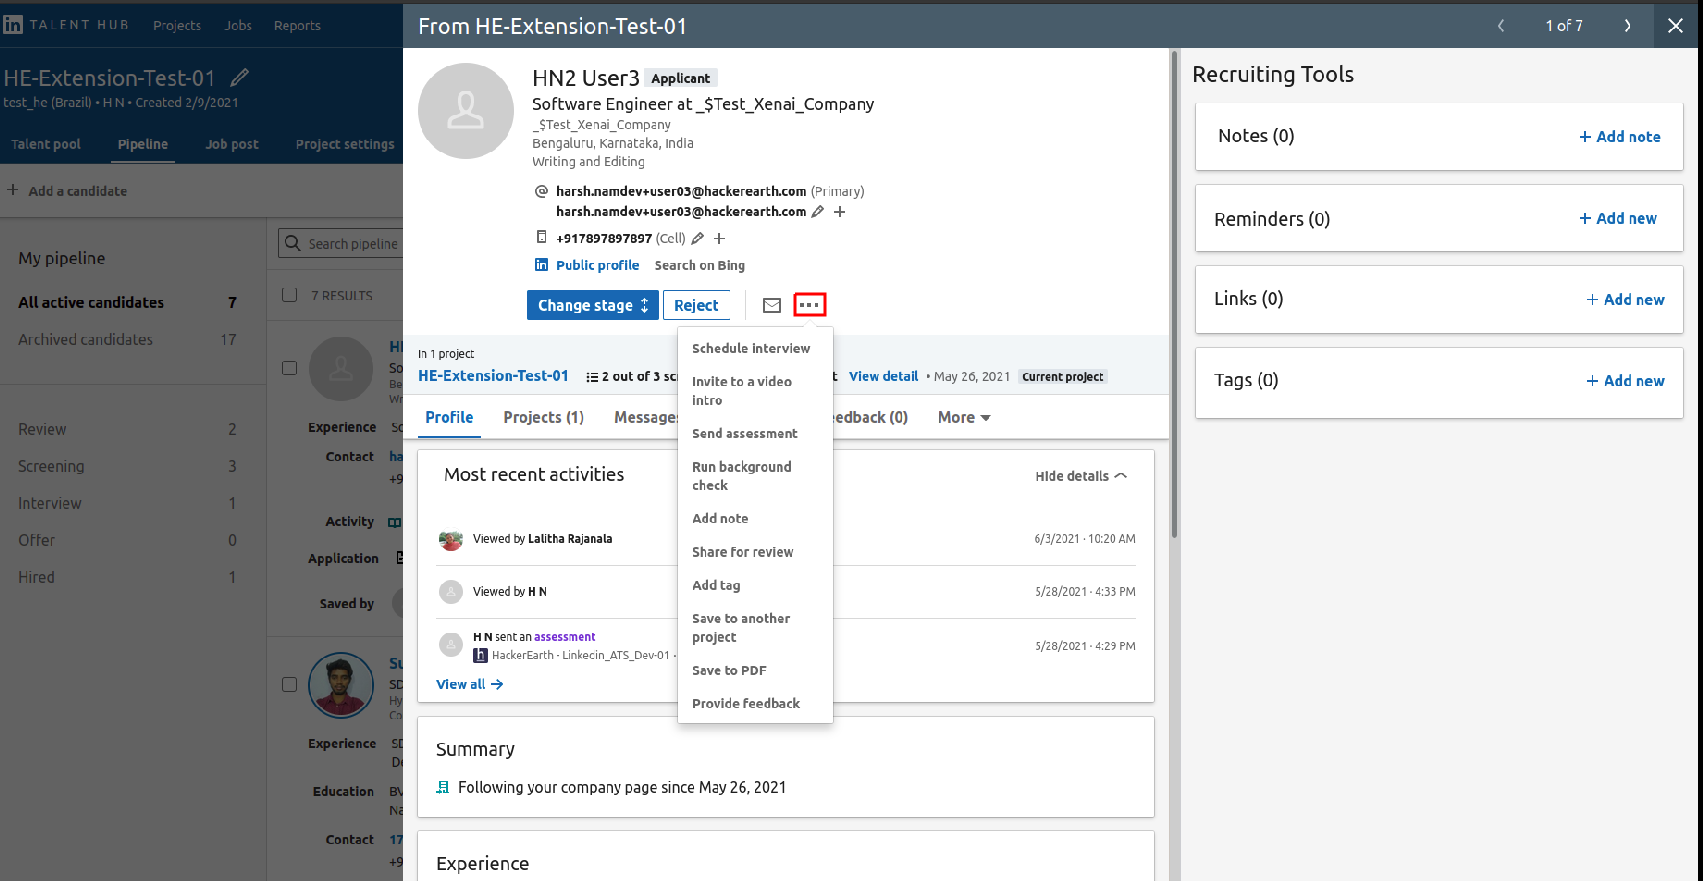Screen dimensions: 1703x881
Task: Filter pipeline by Offer stage
Action: (127, 540)
